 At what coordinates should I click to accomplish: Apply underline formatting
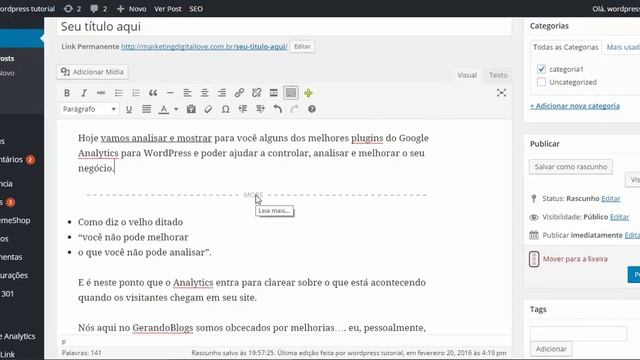129,109
